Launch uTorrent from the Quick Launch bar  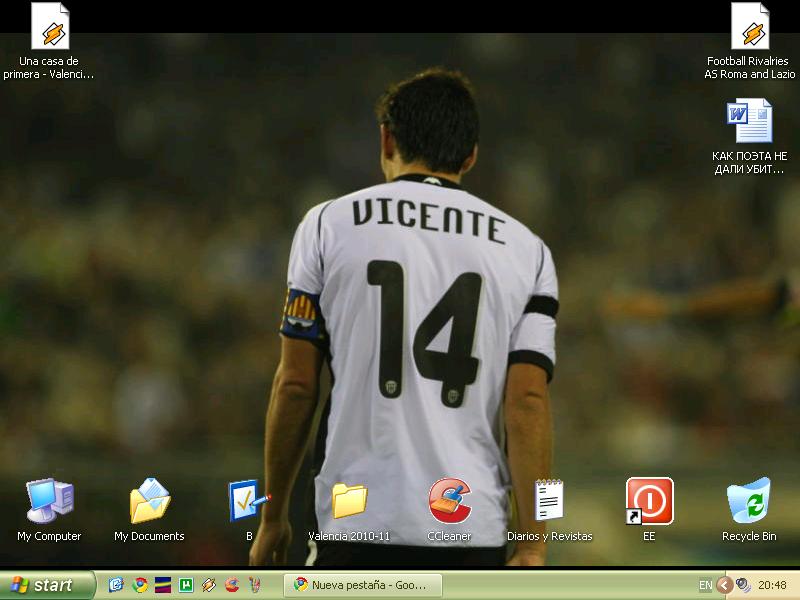click(186, 585)
